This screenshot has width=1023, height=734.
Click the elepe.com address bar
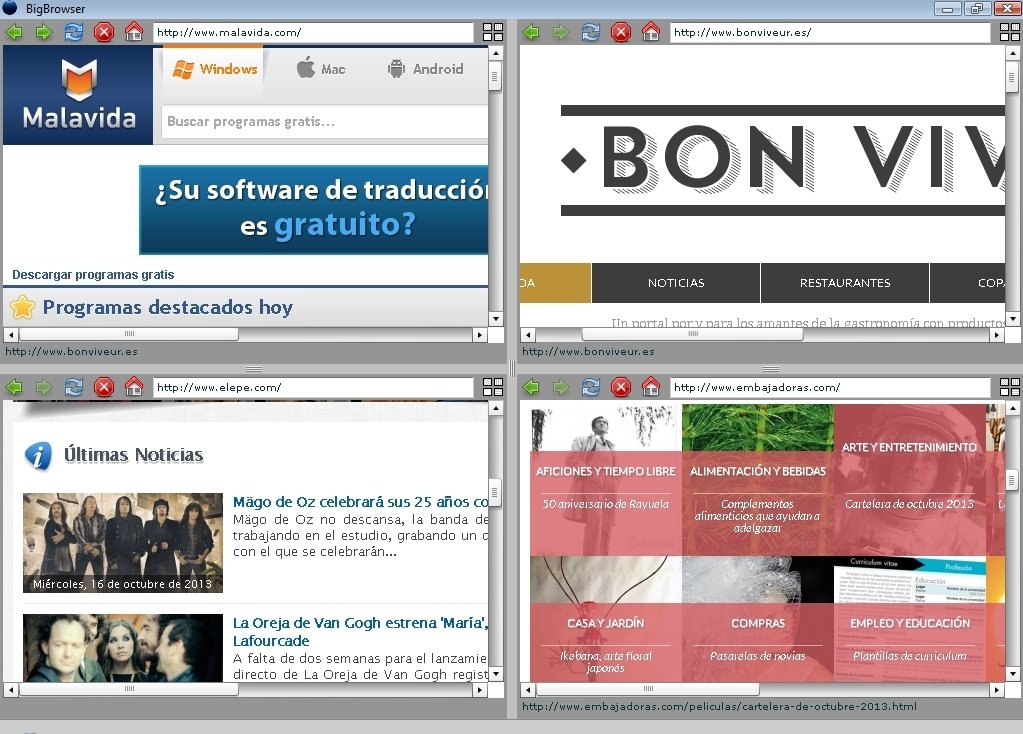[313, 388]
